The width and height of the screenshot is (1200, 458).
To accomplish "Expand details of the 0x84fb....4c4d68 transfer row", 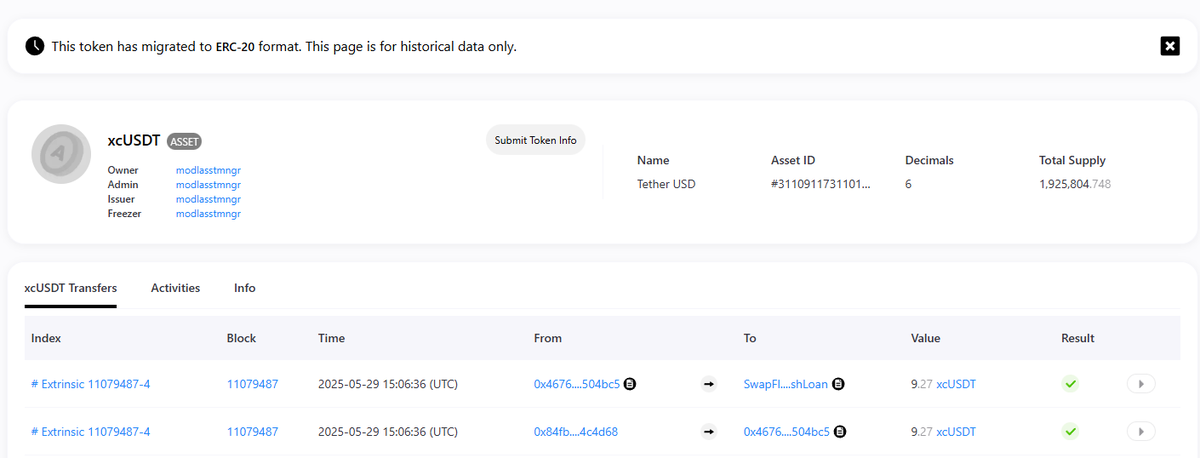I will click(1141, 432).
